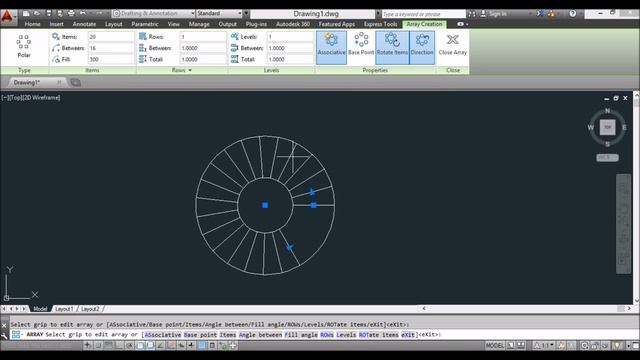Switch to the Annotate ribbon tab
The height and width of the screenshot is (360, 640).
click(84, 24)
